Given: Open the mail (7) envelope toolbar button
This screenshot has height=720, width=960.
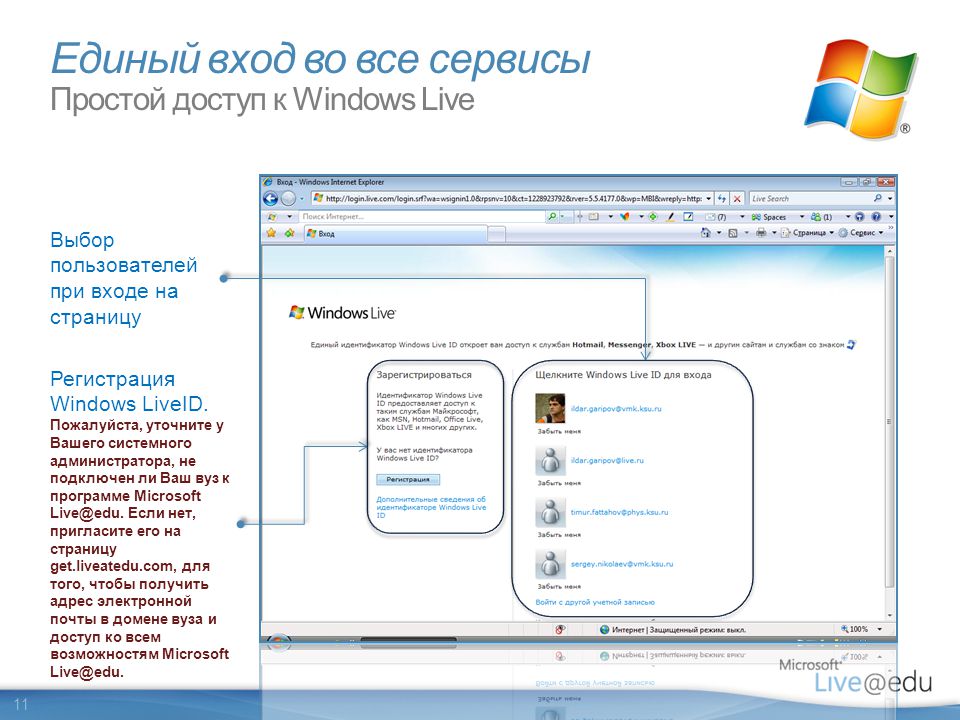Looking at the screenshot, I should pyautogui.click(x=716, y=217).
